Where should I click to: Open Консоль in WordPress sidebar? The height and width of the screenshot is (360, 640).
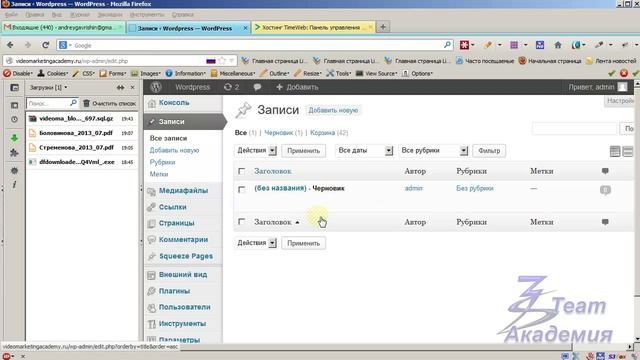(174, 103)
